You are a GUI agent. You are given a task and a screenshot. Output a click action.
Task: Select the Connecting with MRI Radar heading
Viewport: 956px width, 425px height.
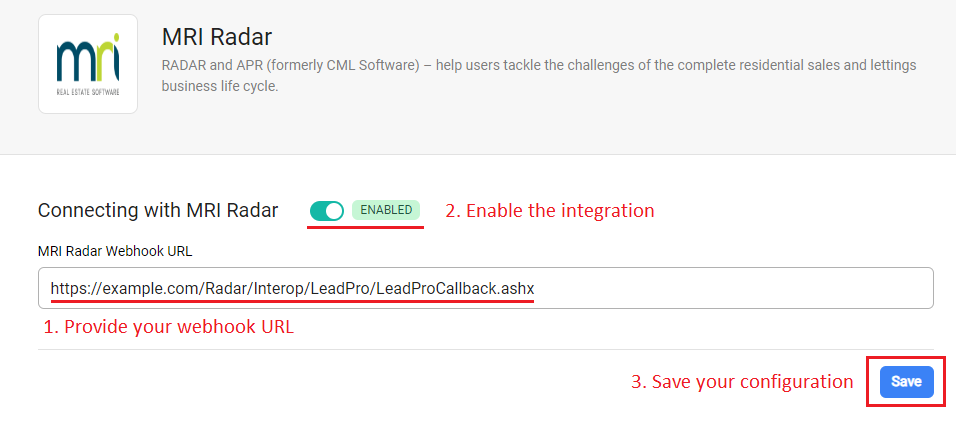[x=158, y=211]
